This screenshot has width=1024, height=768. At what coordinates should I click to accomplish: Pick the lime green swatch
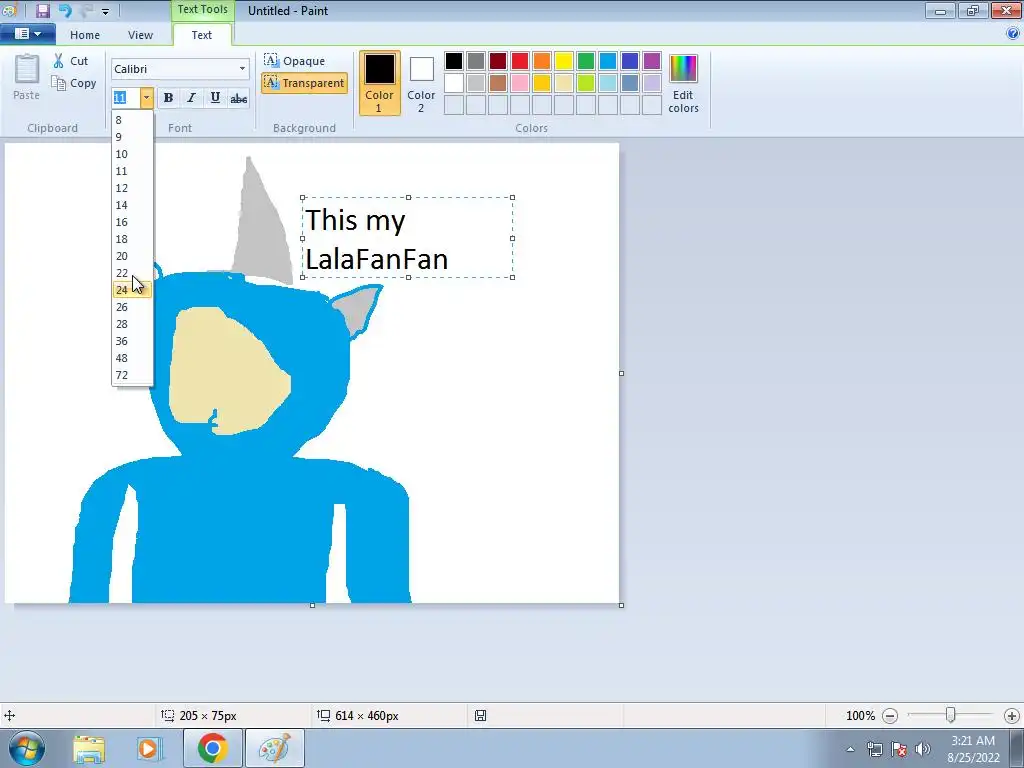tap(586, 83)
